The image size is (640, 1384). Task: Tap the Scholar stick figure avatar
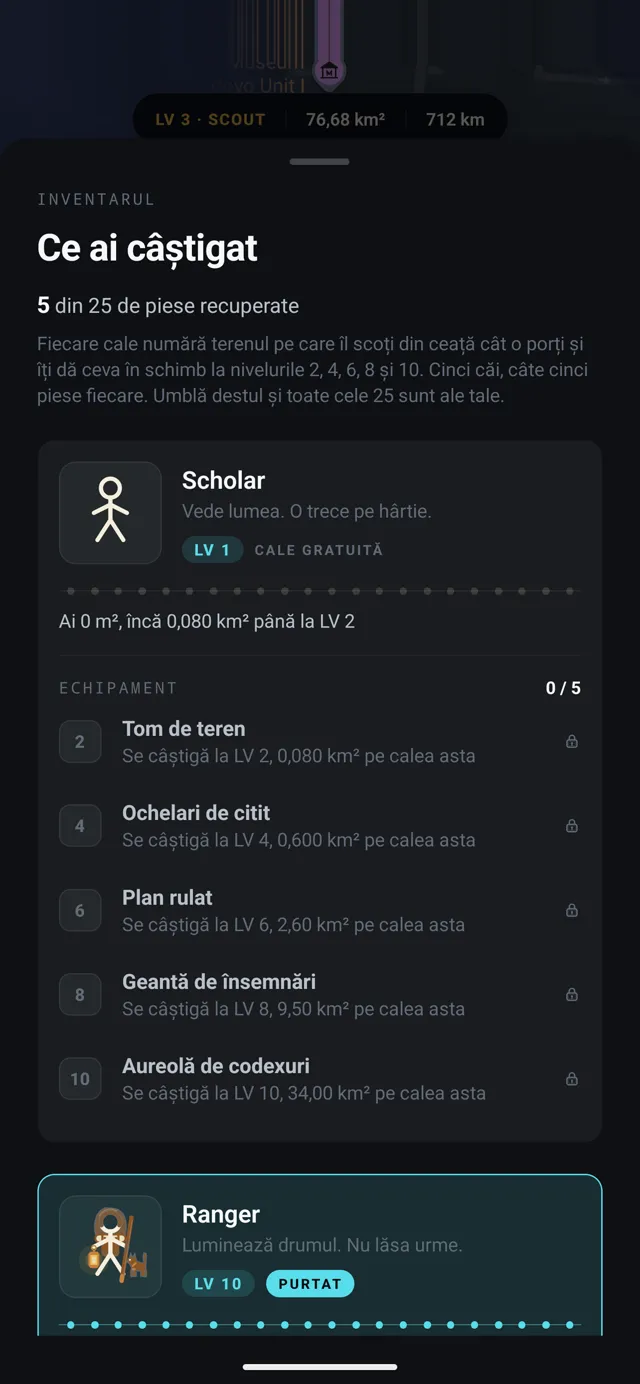point(110,513)
